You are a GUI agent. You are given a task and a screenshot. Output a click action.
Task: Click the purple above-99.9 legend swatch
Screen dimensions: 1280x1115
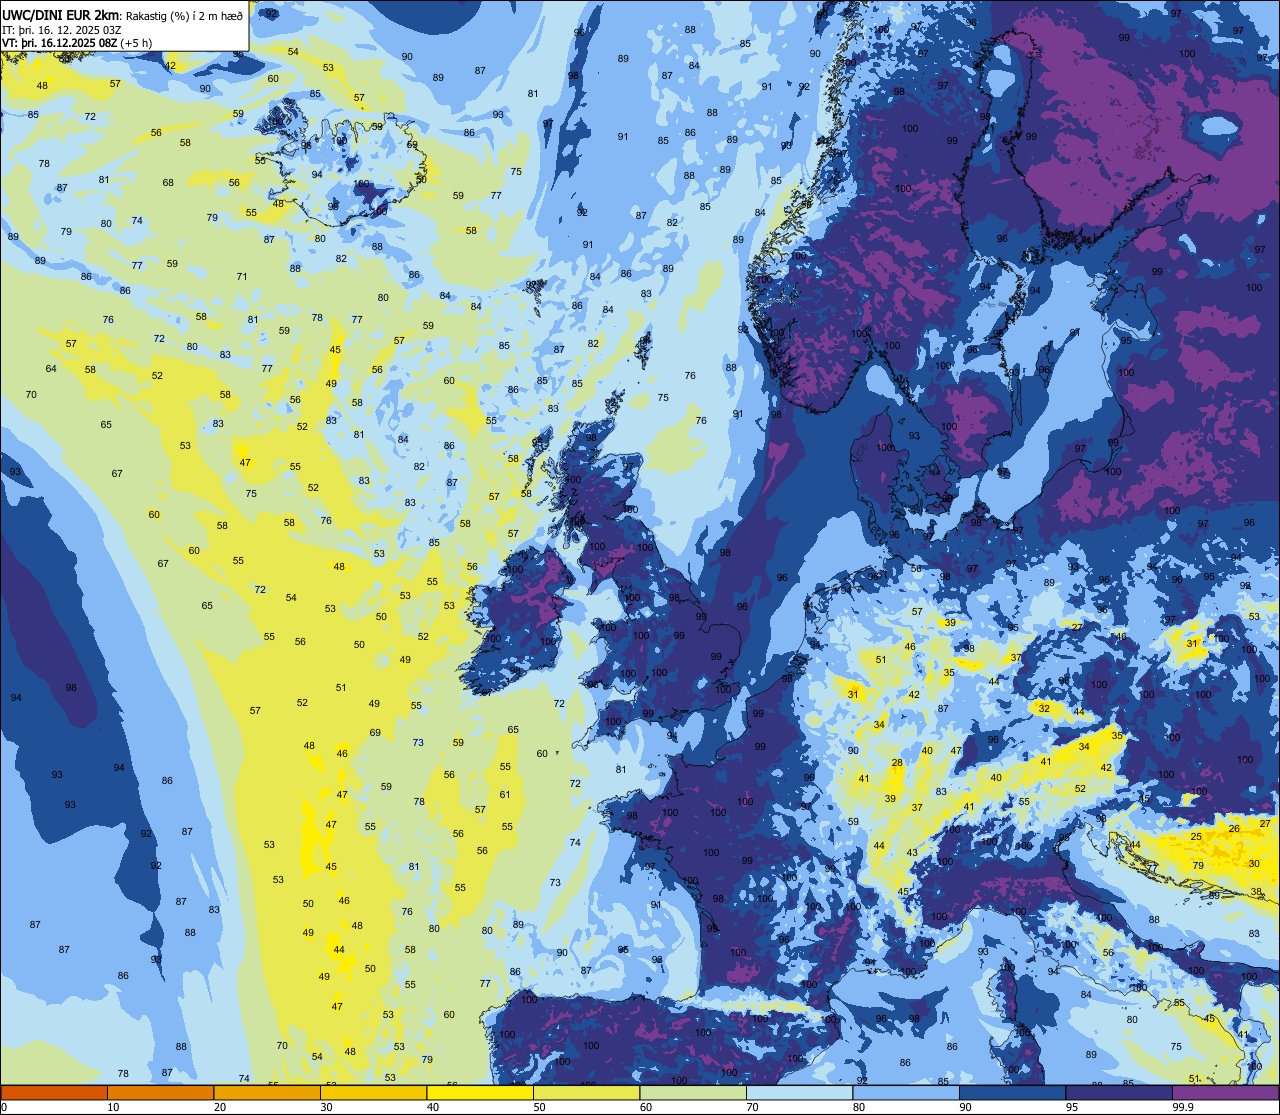[1226, 1092]
